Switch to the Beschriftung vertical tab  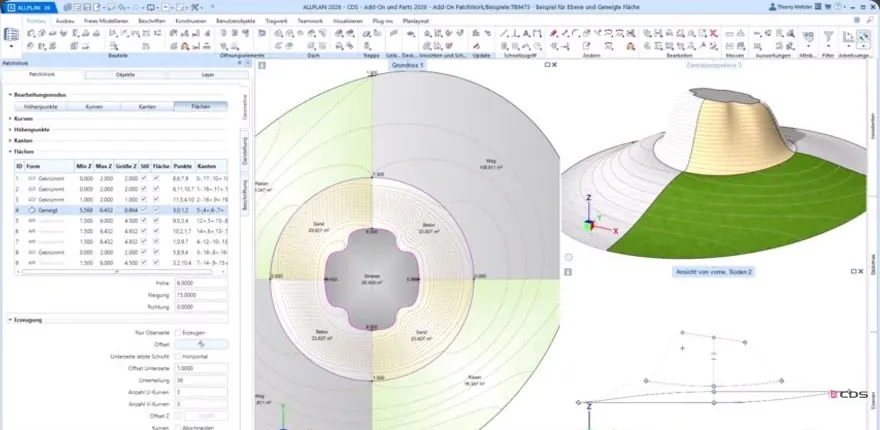point(244,195)
